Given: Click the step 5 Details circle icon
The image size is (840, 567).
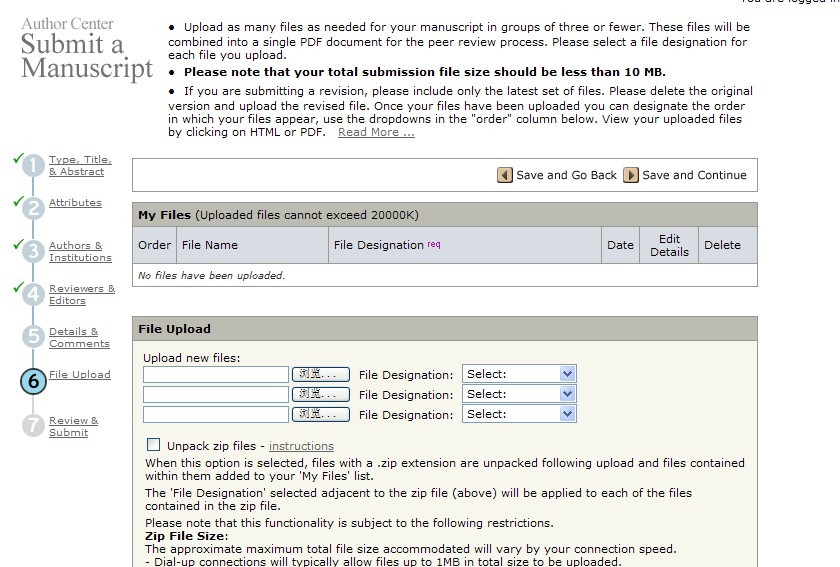Looking at the screenshot, I should tap(33, 338).
